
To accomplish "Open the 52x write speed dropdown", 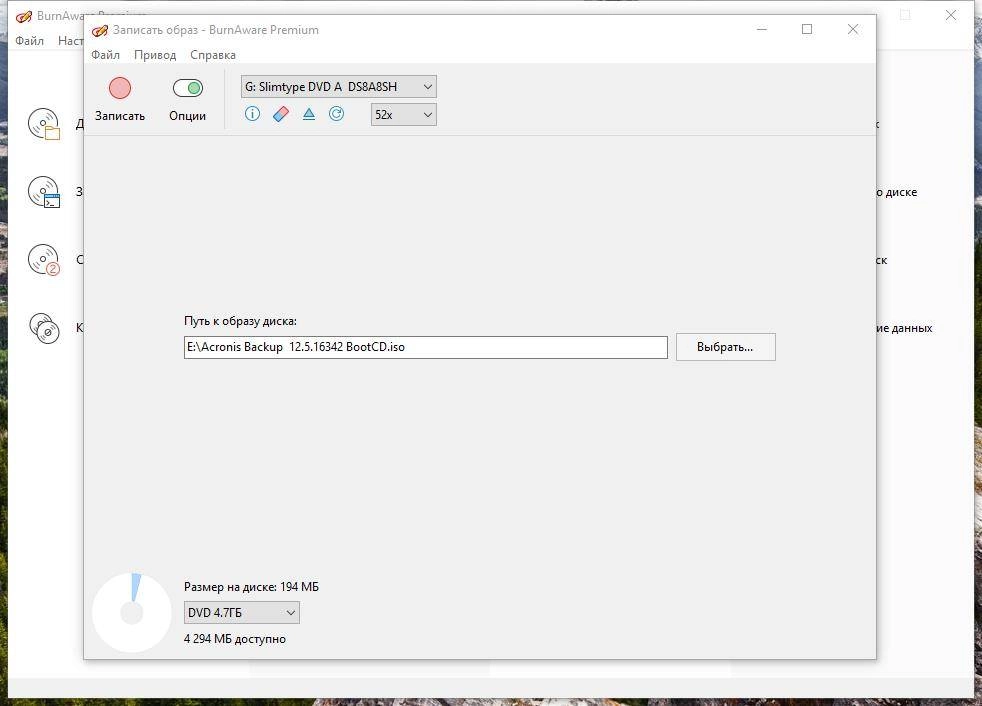I will pyautogui.click(x=404, y=115).
